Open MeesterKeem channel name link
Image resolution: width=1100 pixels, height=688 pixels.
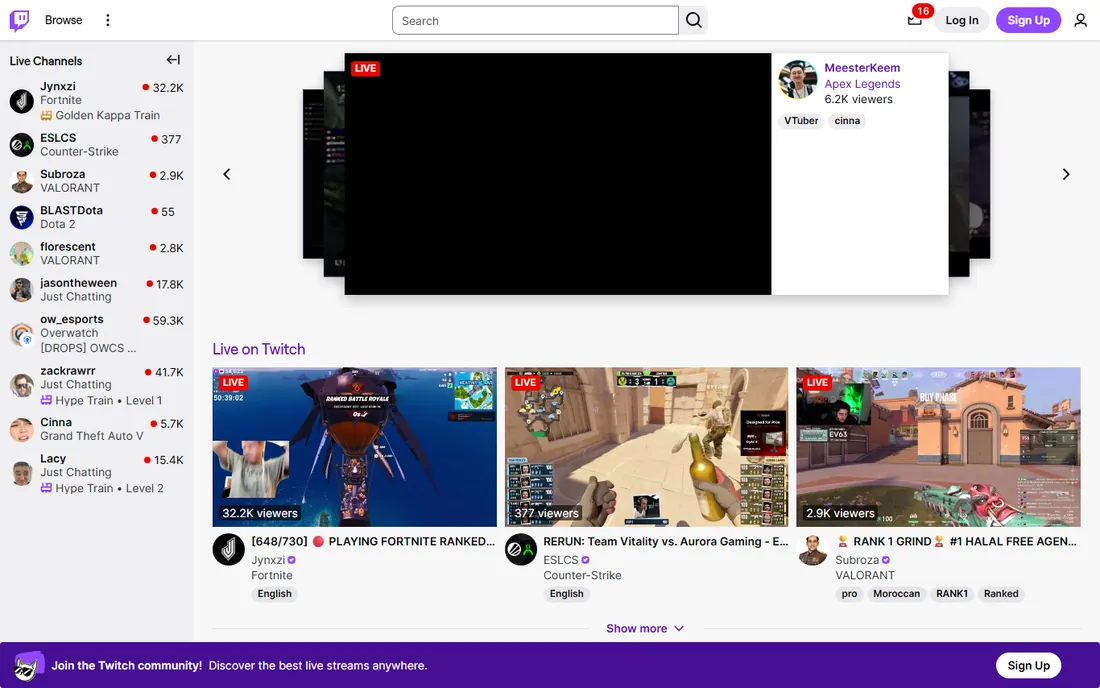(862, 68)
